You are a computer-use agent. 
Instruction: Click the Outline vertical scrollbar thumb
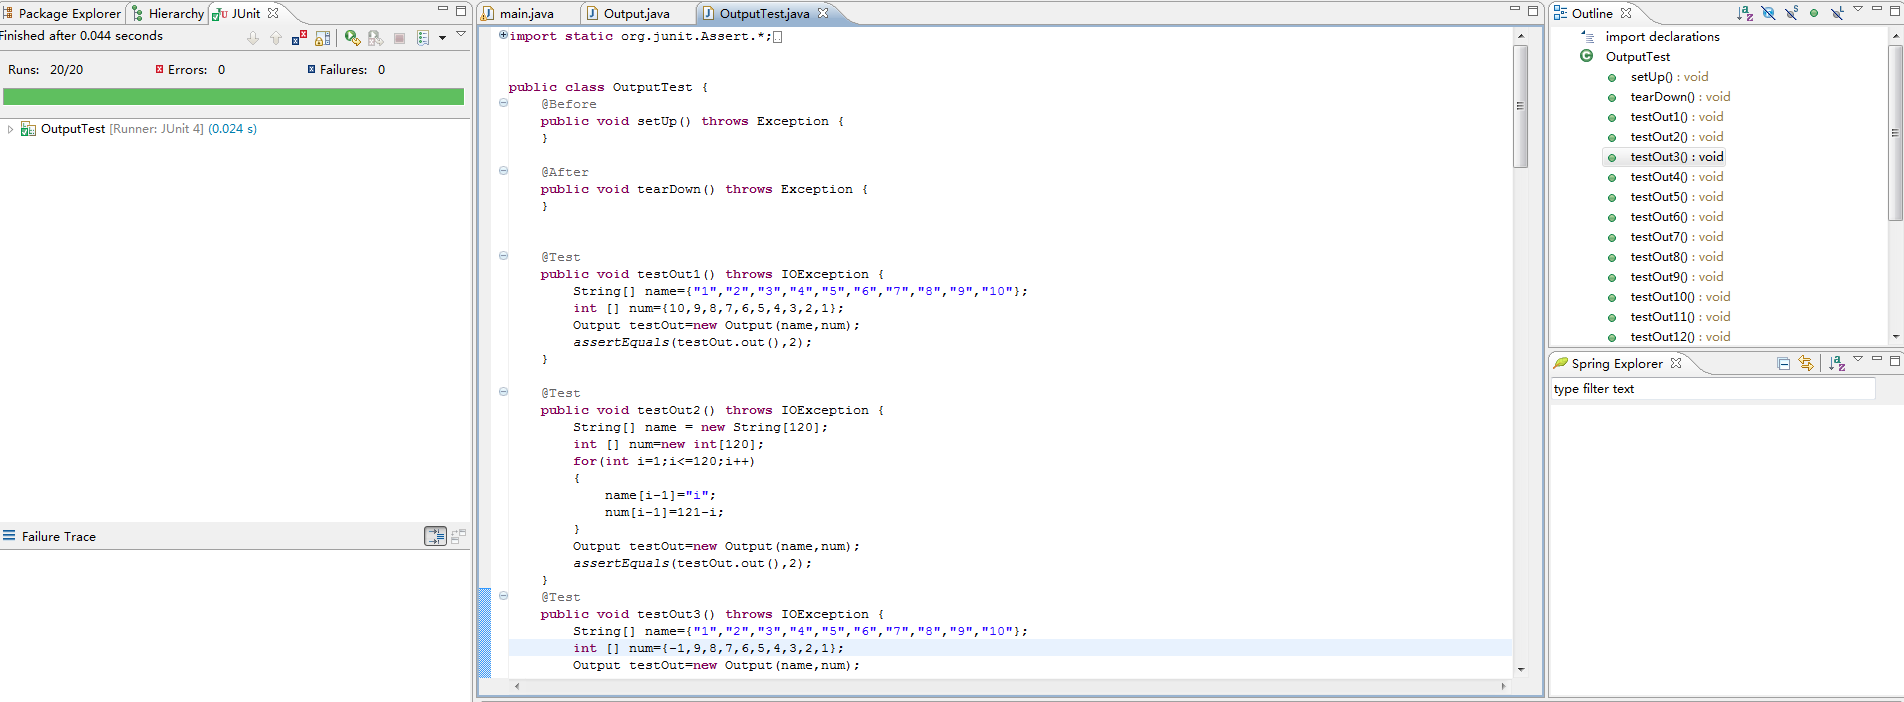point(1896,132)
